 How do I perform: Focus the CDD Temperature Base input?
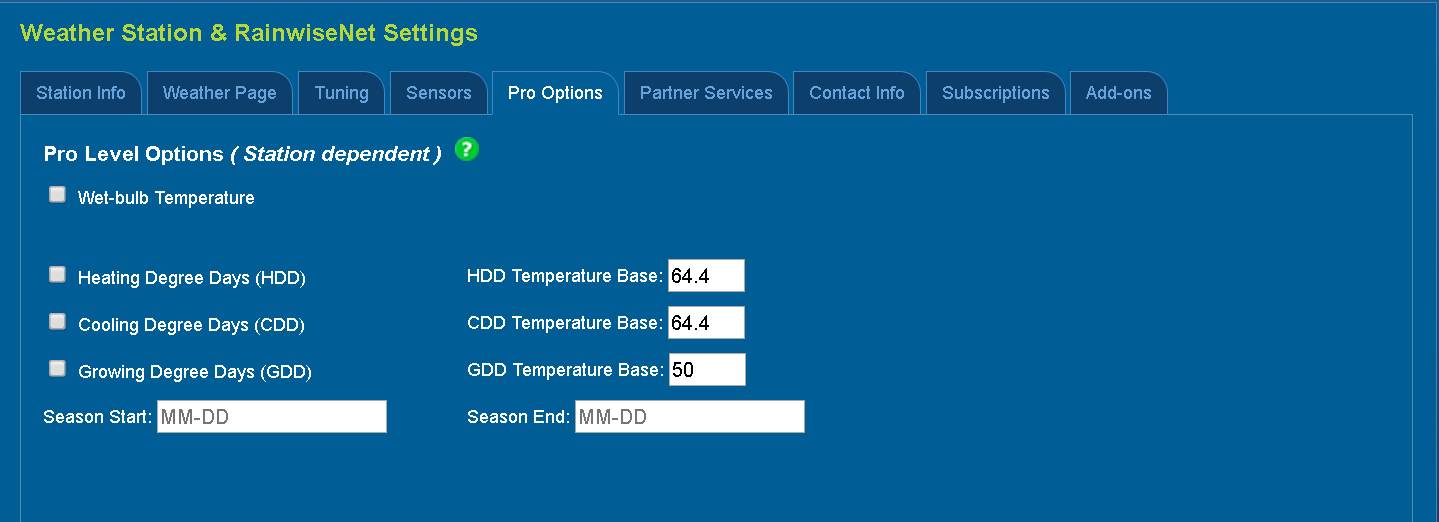(x=706, y=323)
